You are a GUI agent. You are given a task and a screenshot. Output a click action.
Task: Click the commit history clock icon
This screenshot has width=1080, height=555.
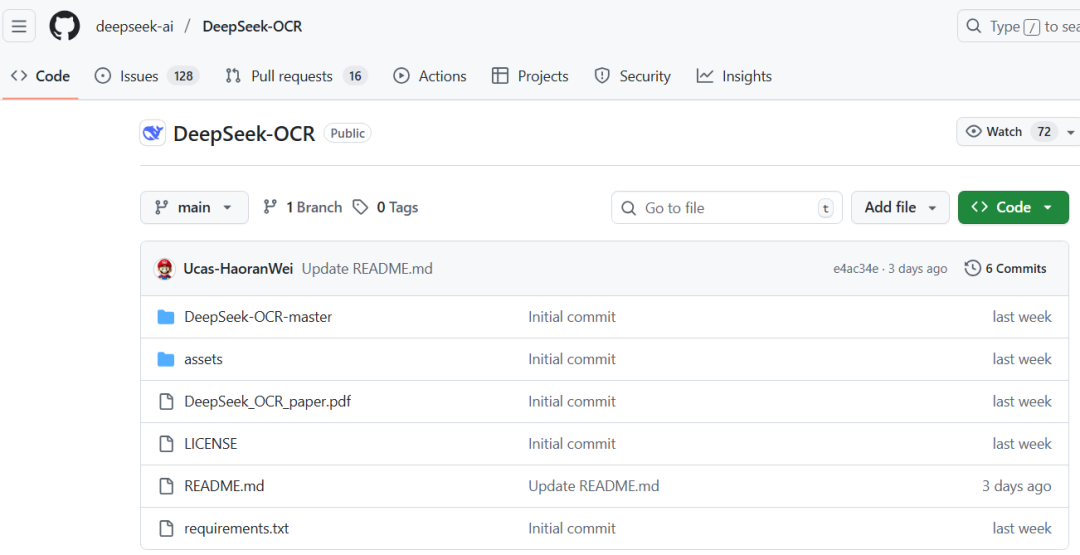click(972, 268)
